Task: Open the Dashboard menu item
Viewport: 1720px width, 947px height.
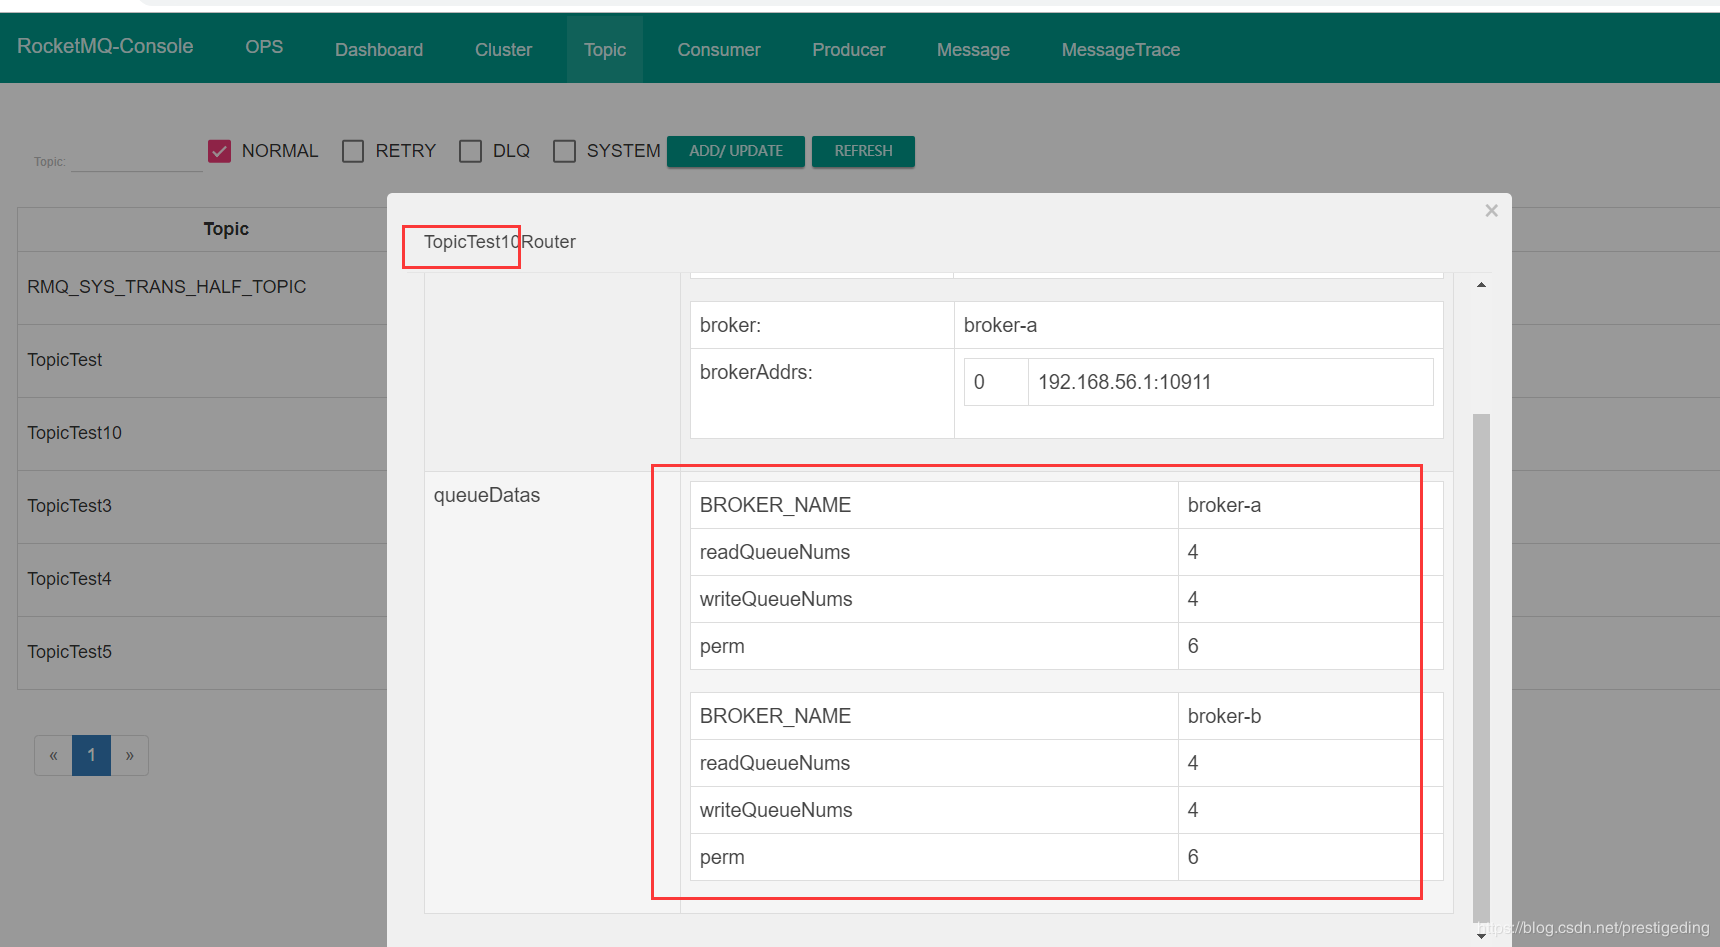Action: pos(378,50)
